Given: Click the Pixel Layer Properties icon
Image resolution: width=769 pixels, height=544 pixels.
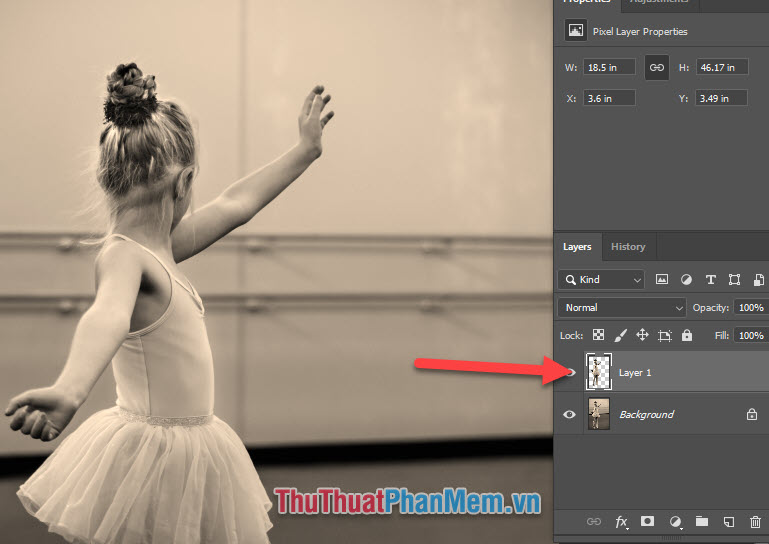Looking at the screenshot, I should pos(576,31).
